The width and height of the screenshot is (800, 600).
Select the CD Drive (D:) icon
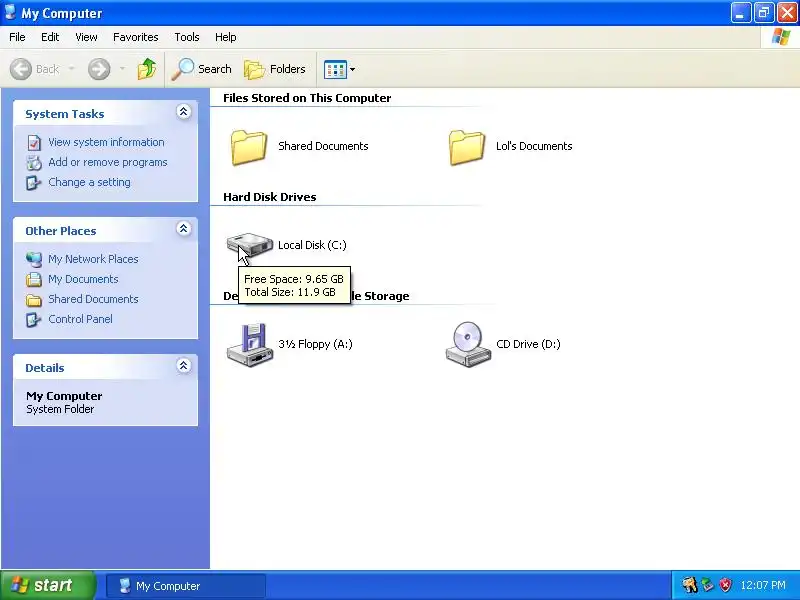pyautogui.click(x=468, y=344)
